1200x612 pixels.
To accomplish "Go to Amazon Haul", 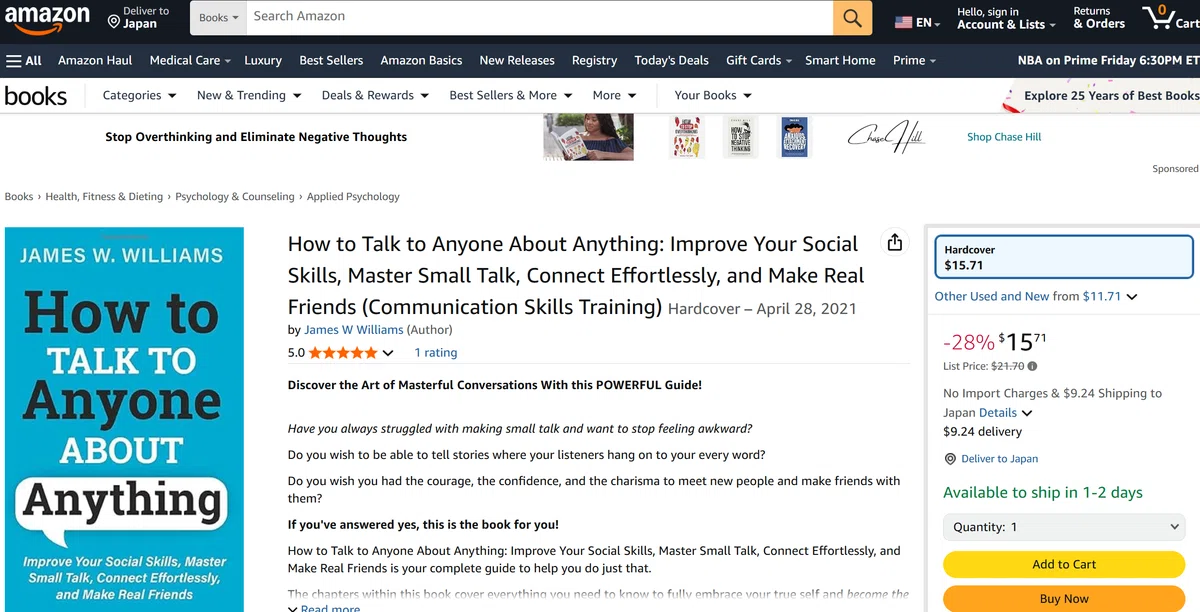I will coord(95,60).
